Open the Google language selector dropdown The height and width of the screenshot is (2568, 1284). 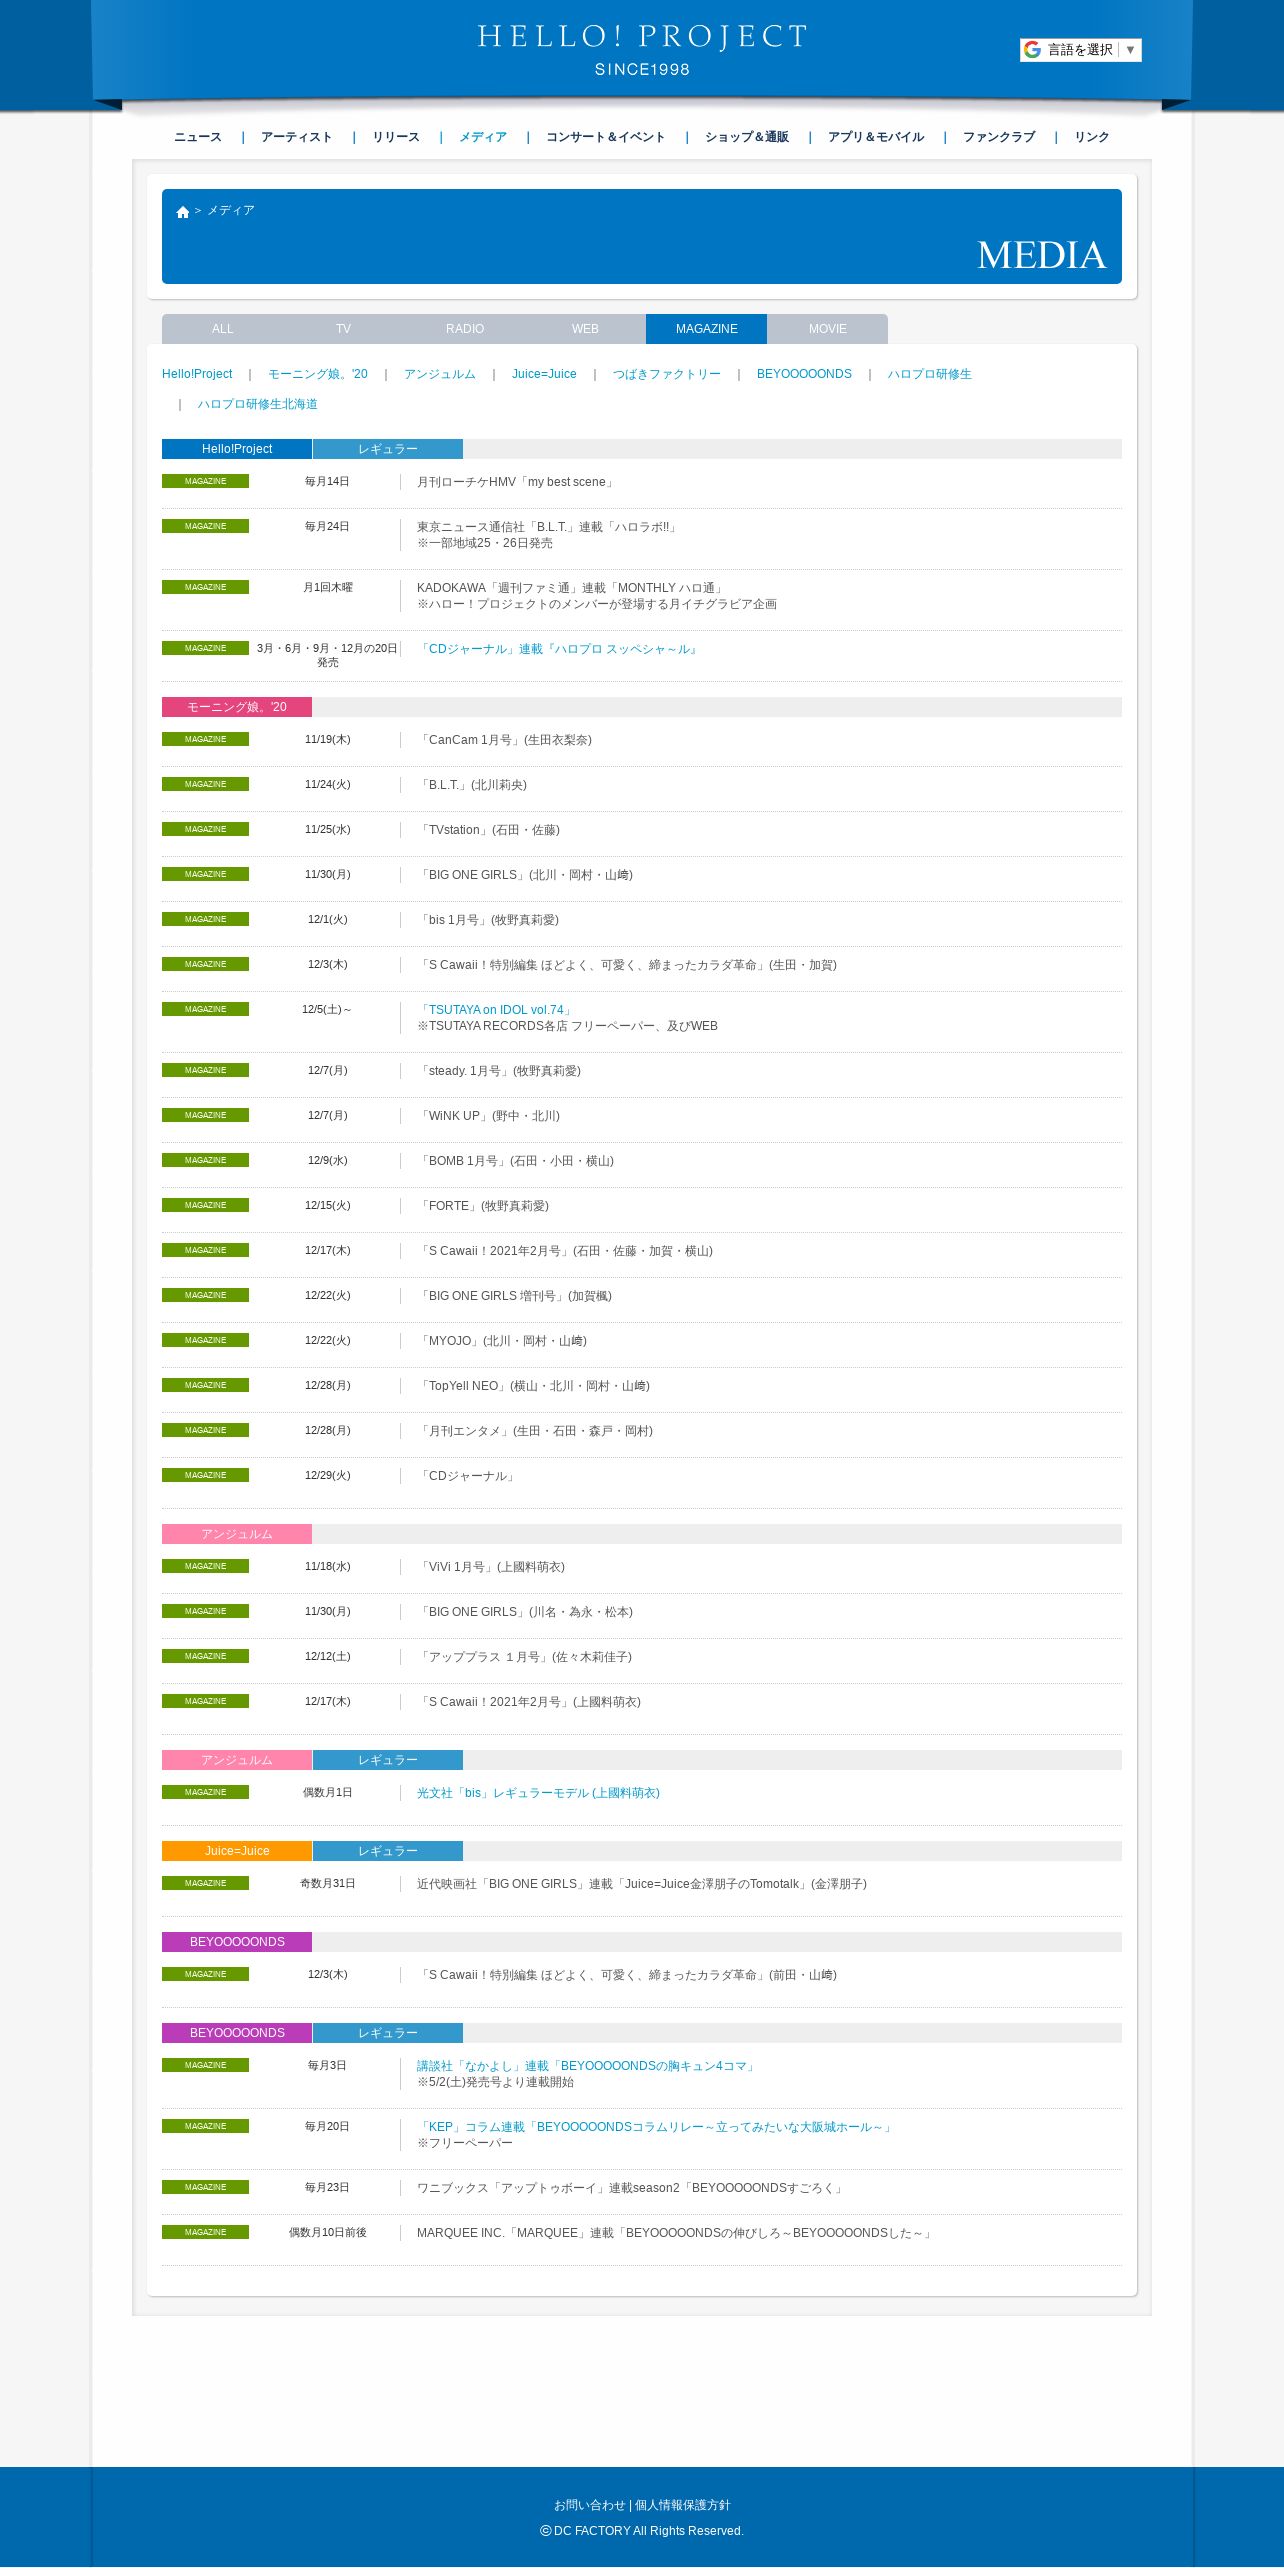click(x=1080, y=50)
